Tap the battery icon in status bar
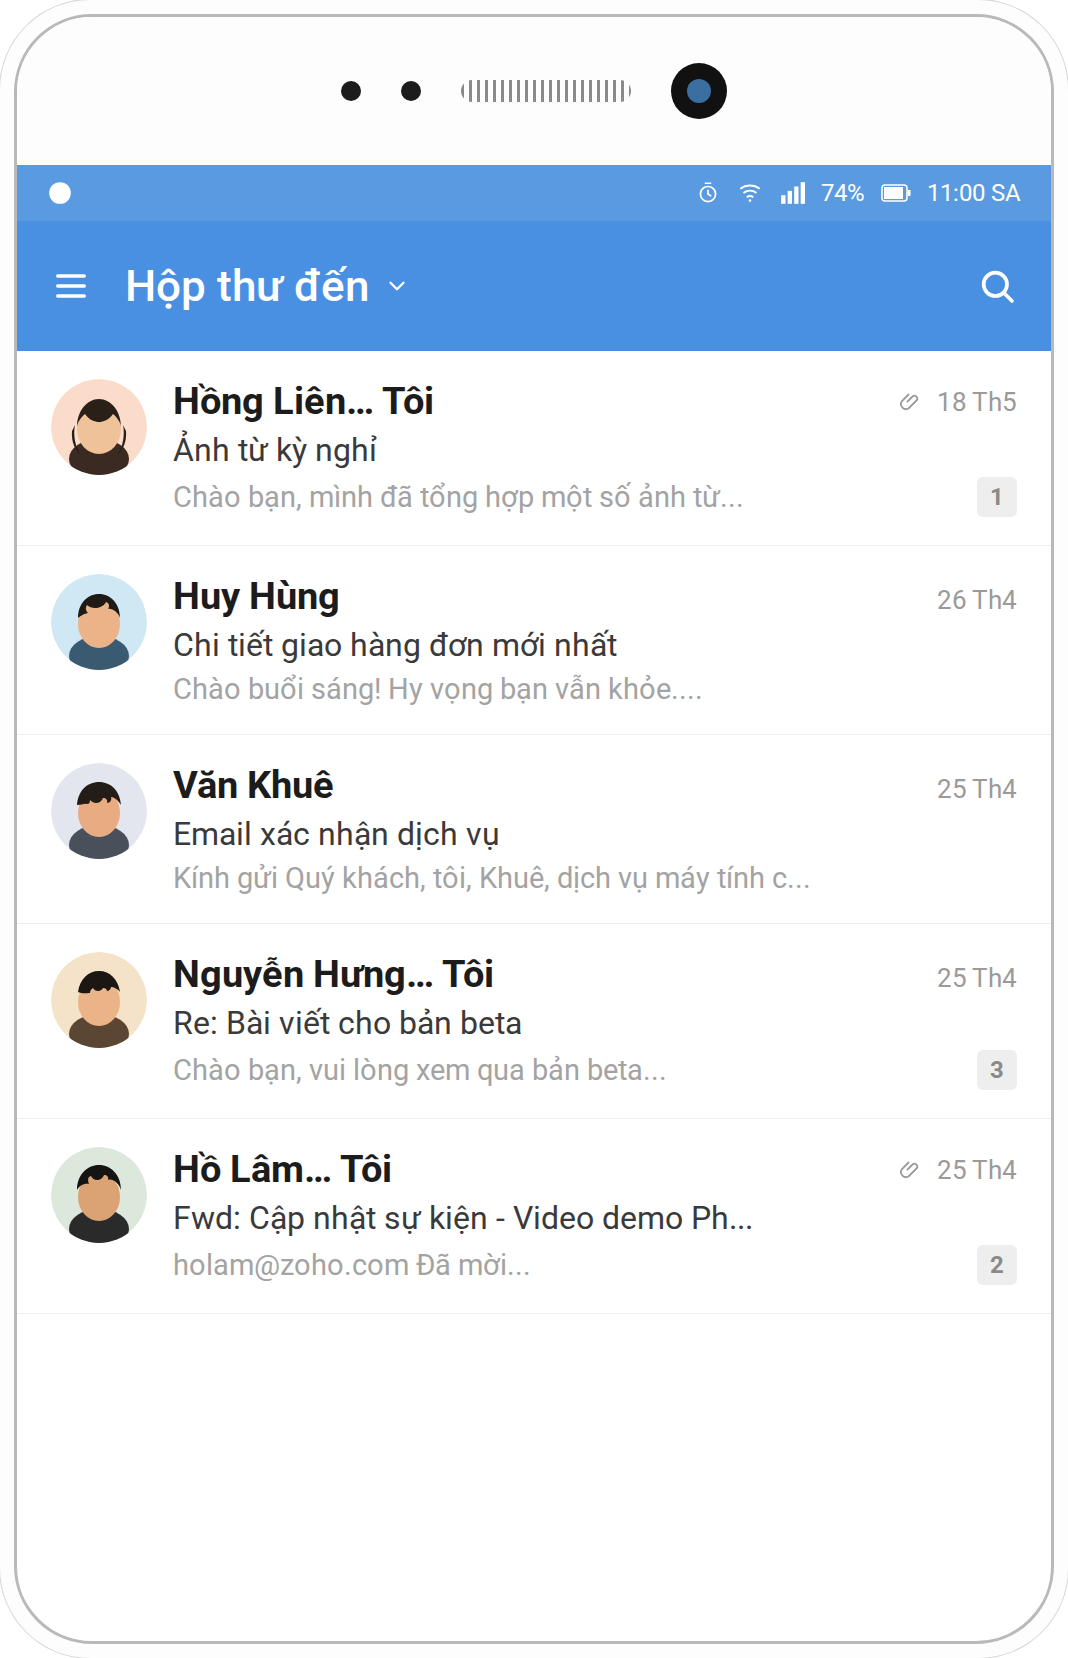1068x1658 pixels. pyautogui.click(x=895, y=193)
